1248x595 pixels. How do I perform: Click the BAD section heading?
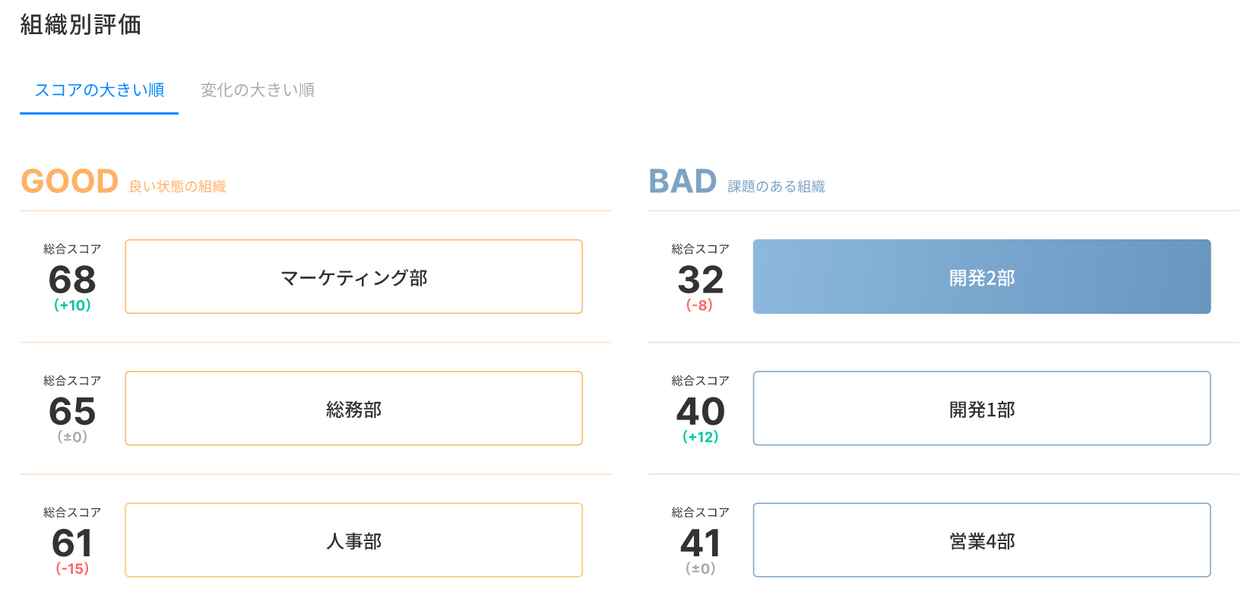click(x=683, y=181)
